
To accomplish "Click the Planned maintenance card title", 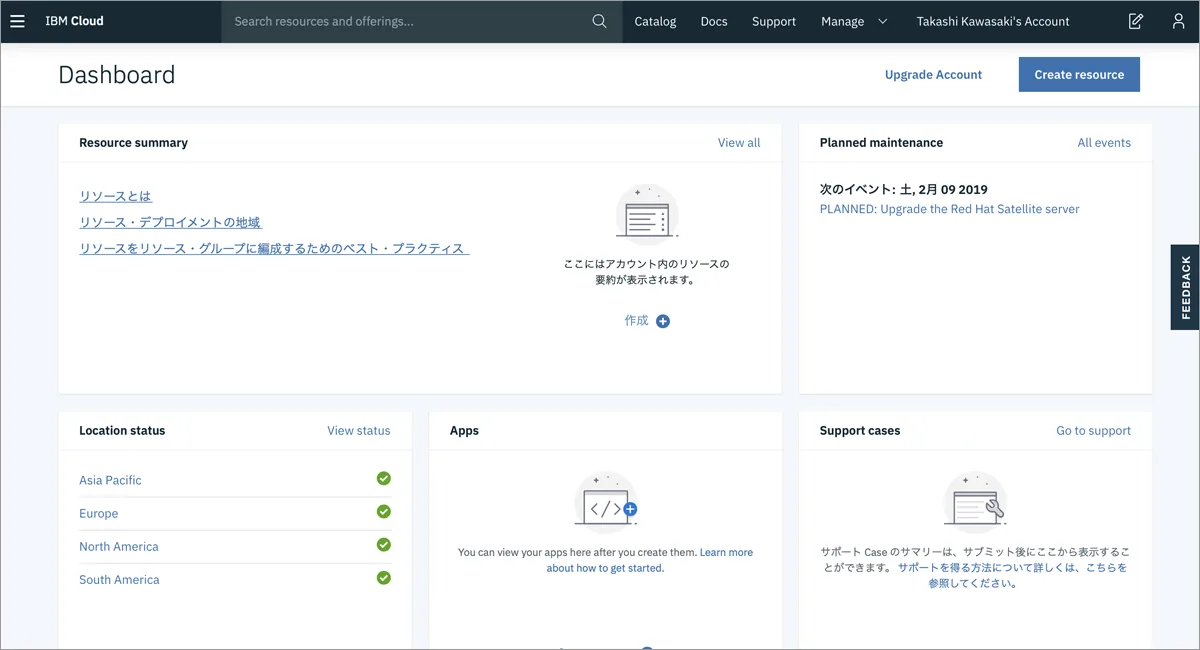I will pos(881,143).
